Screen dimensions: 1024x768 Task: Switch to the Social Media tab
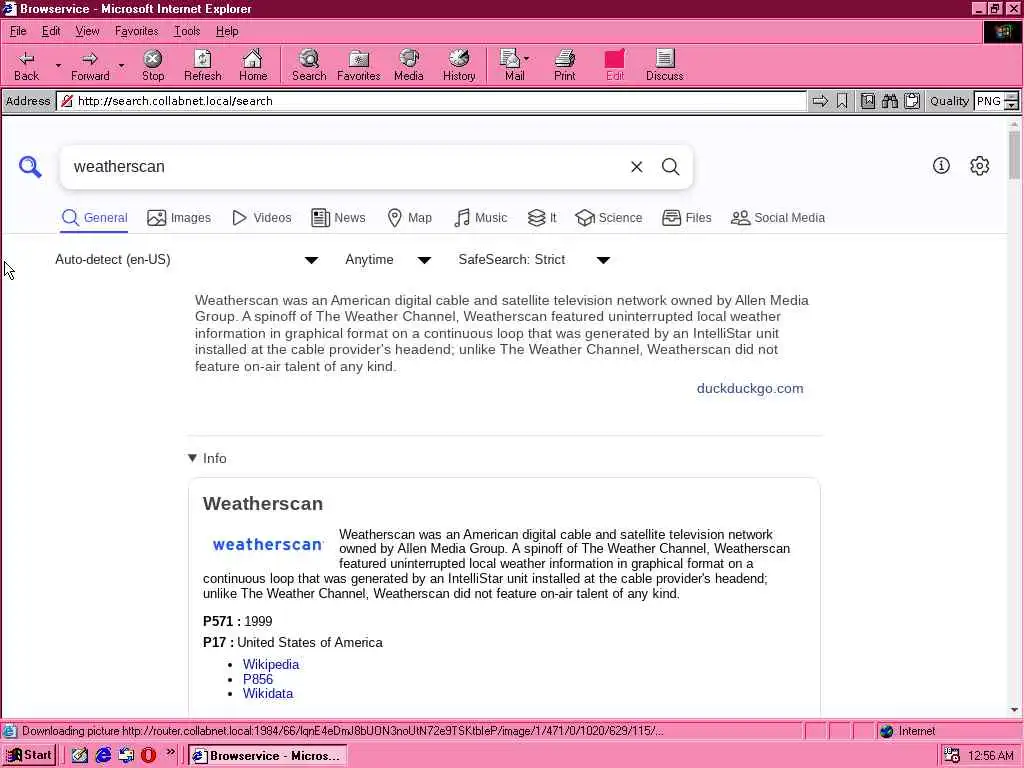(x=778, y=217)
